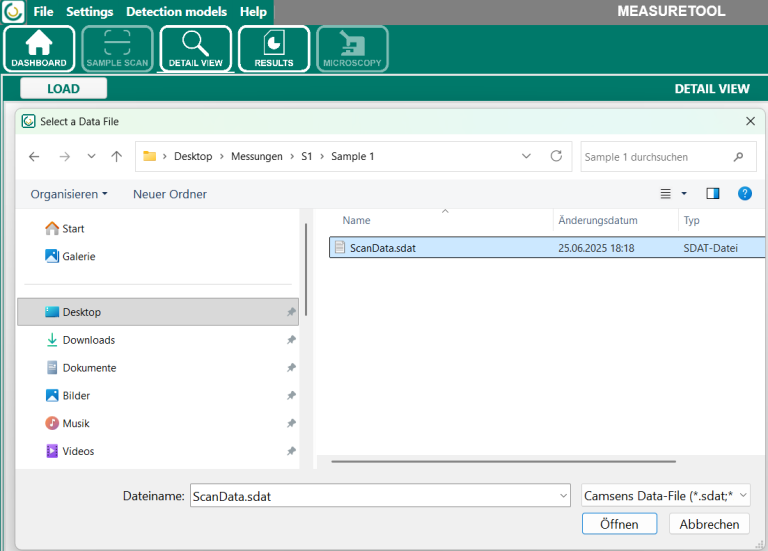Image resolution: width=768 pixels, height=551 pixels.
Task: Click the refresh folder icon
Action: [556, 156]
